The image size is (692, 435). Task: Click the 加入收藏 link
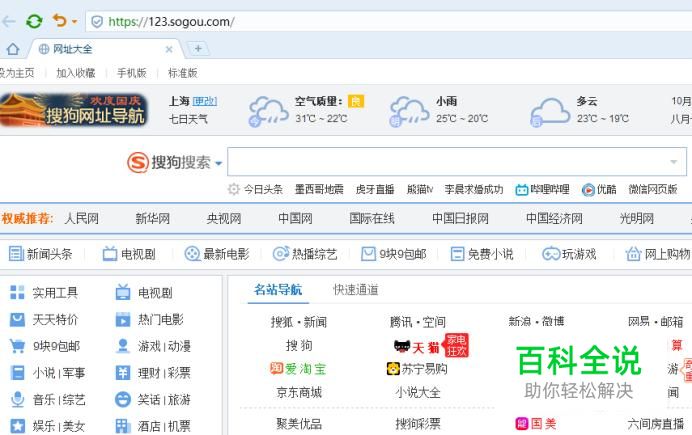[75, 73]
